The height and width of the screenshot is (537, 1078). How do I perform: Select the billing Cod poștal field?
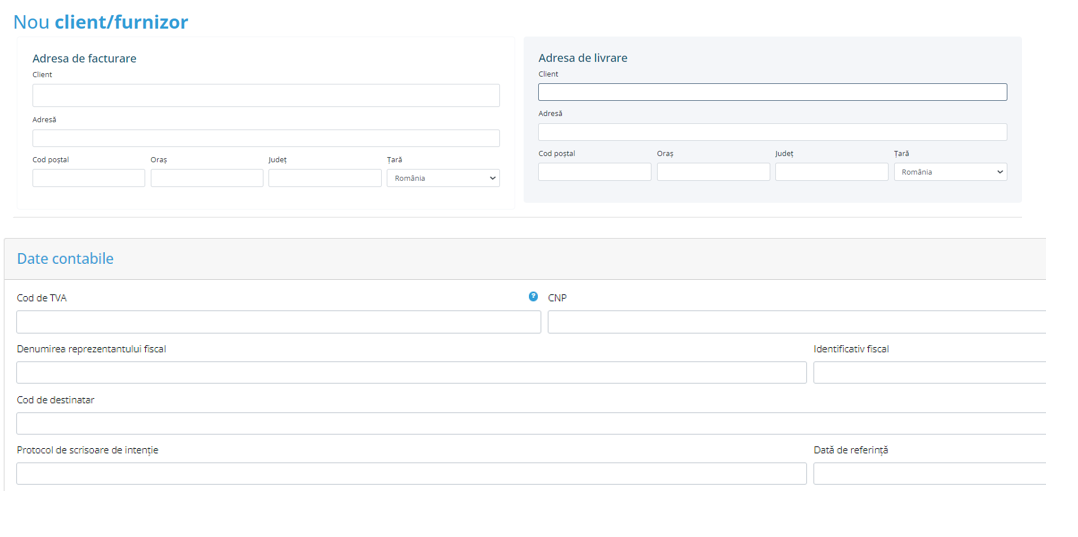(88, 178)
